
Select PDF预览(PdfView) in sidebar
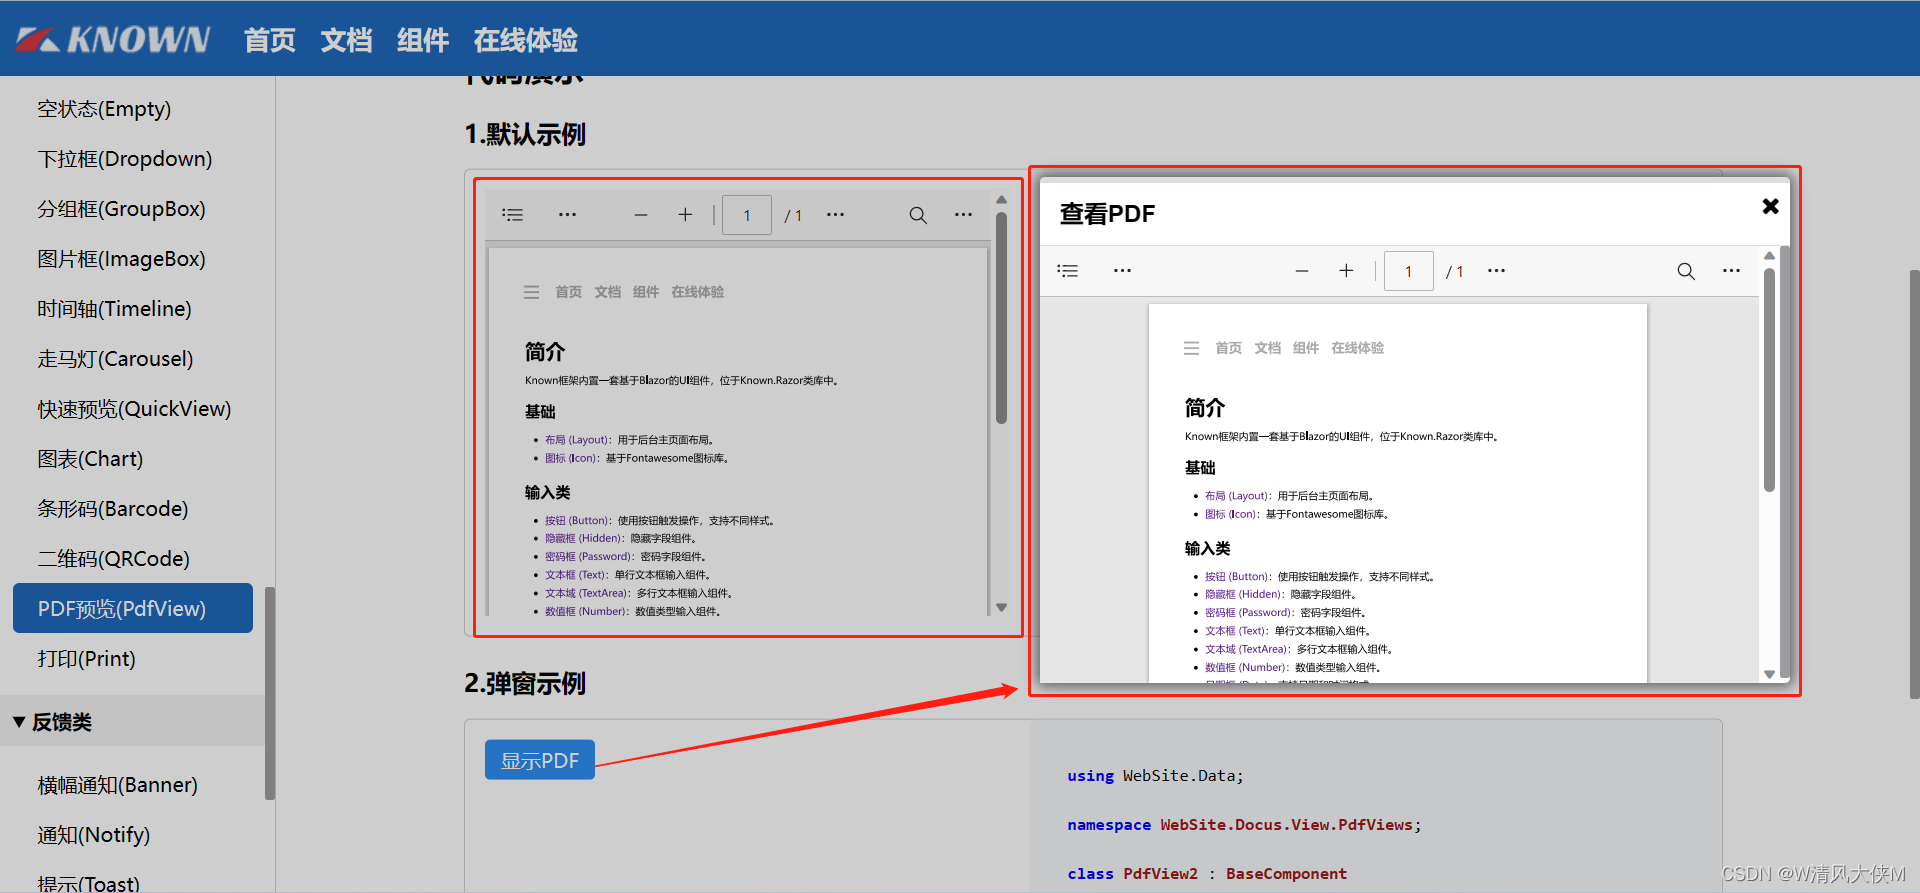[x=133, y=608]
